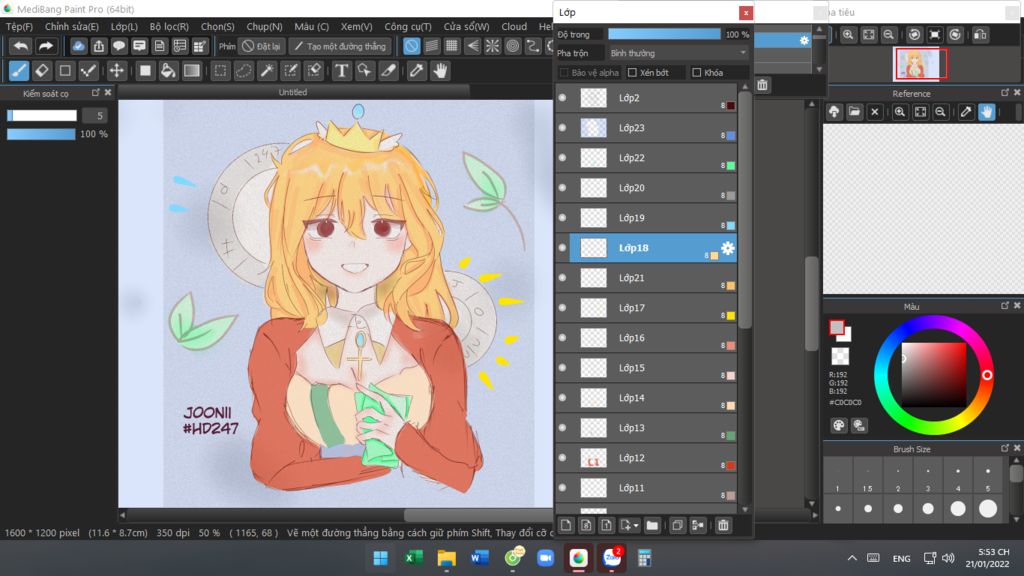The width and height of the screenshot is (1024, 576).
Task: Hide the Lớp23 layer
Action: [562, 128]
